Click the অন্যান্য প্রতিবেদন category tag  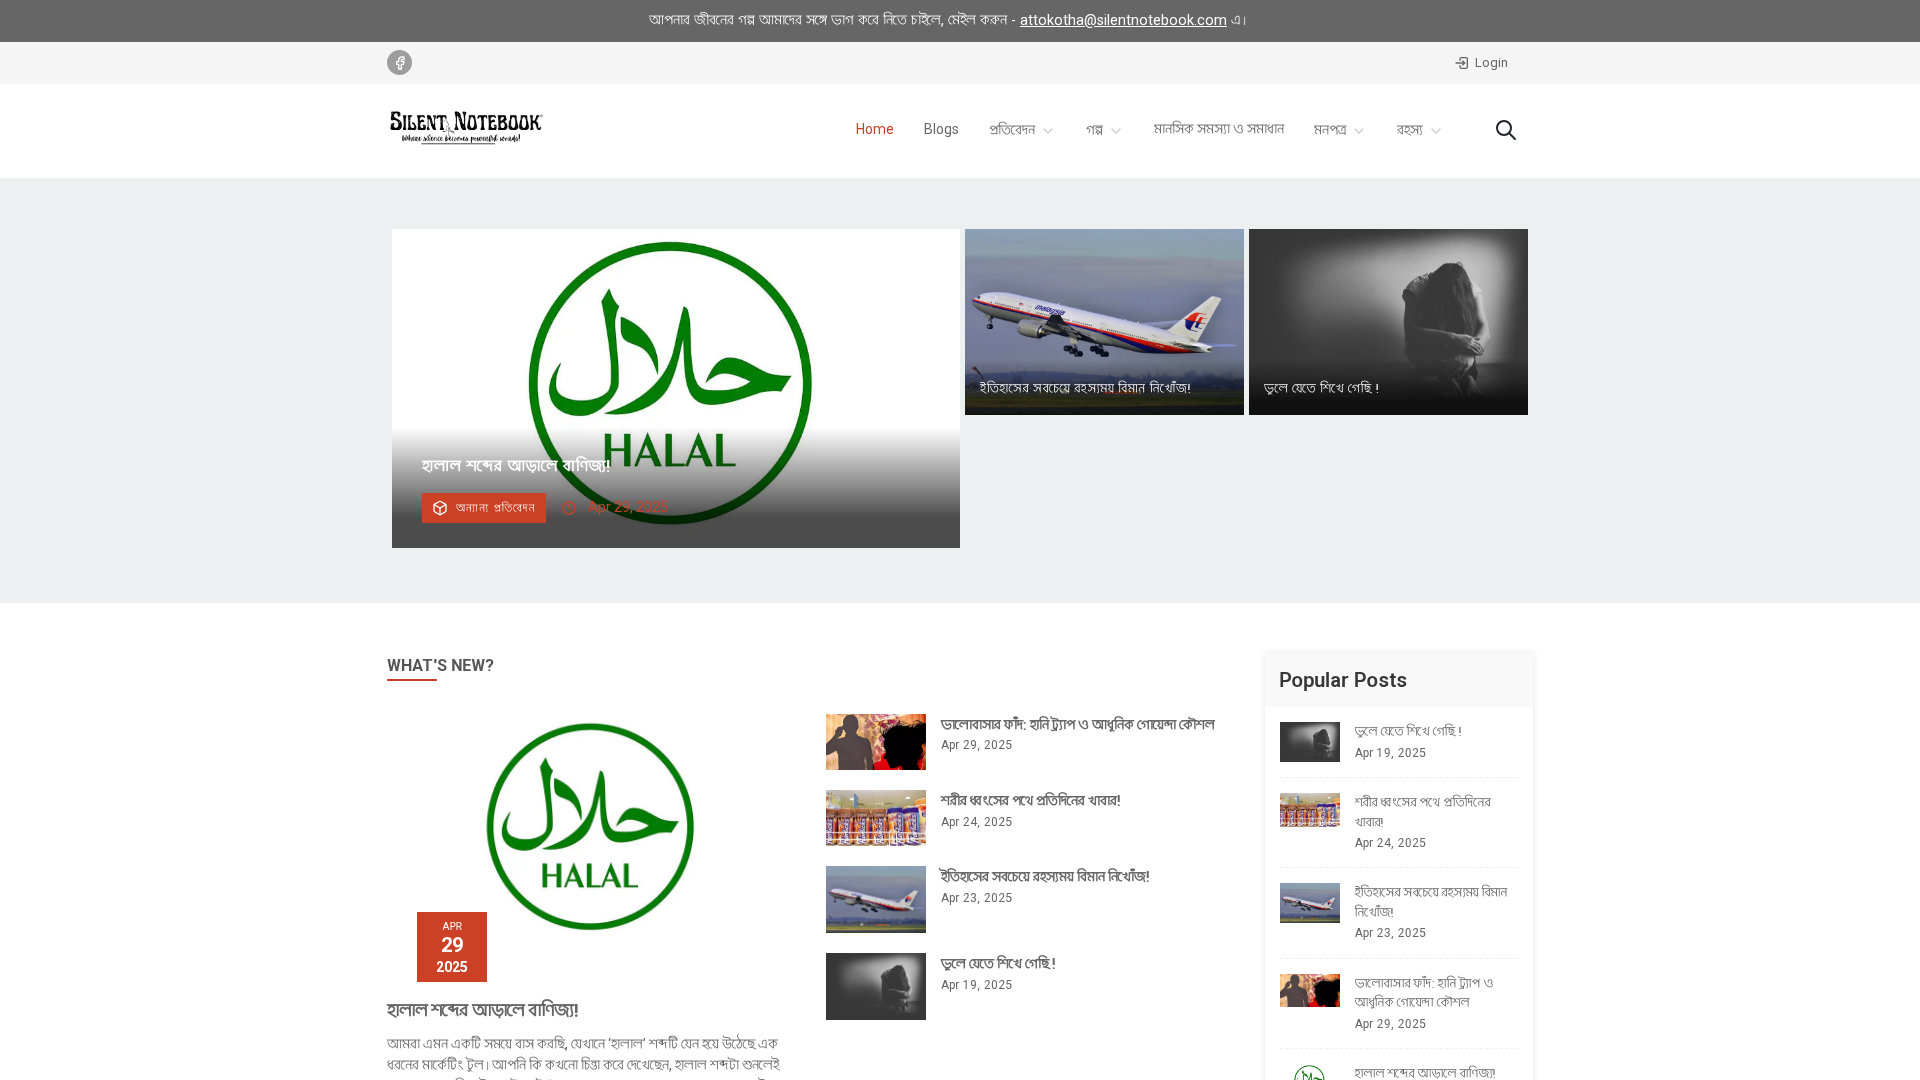click(484, 508)
